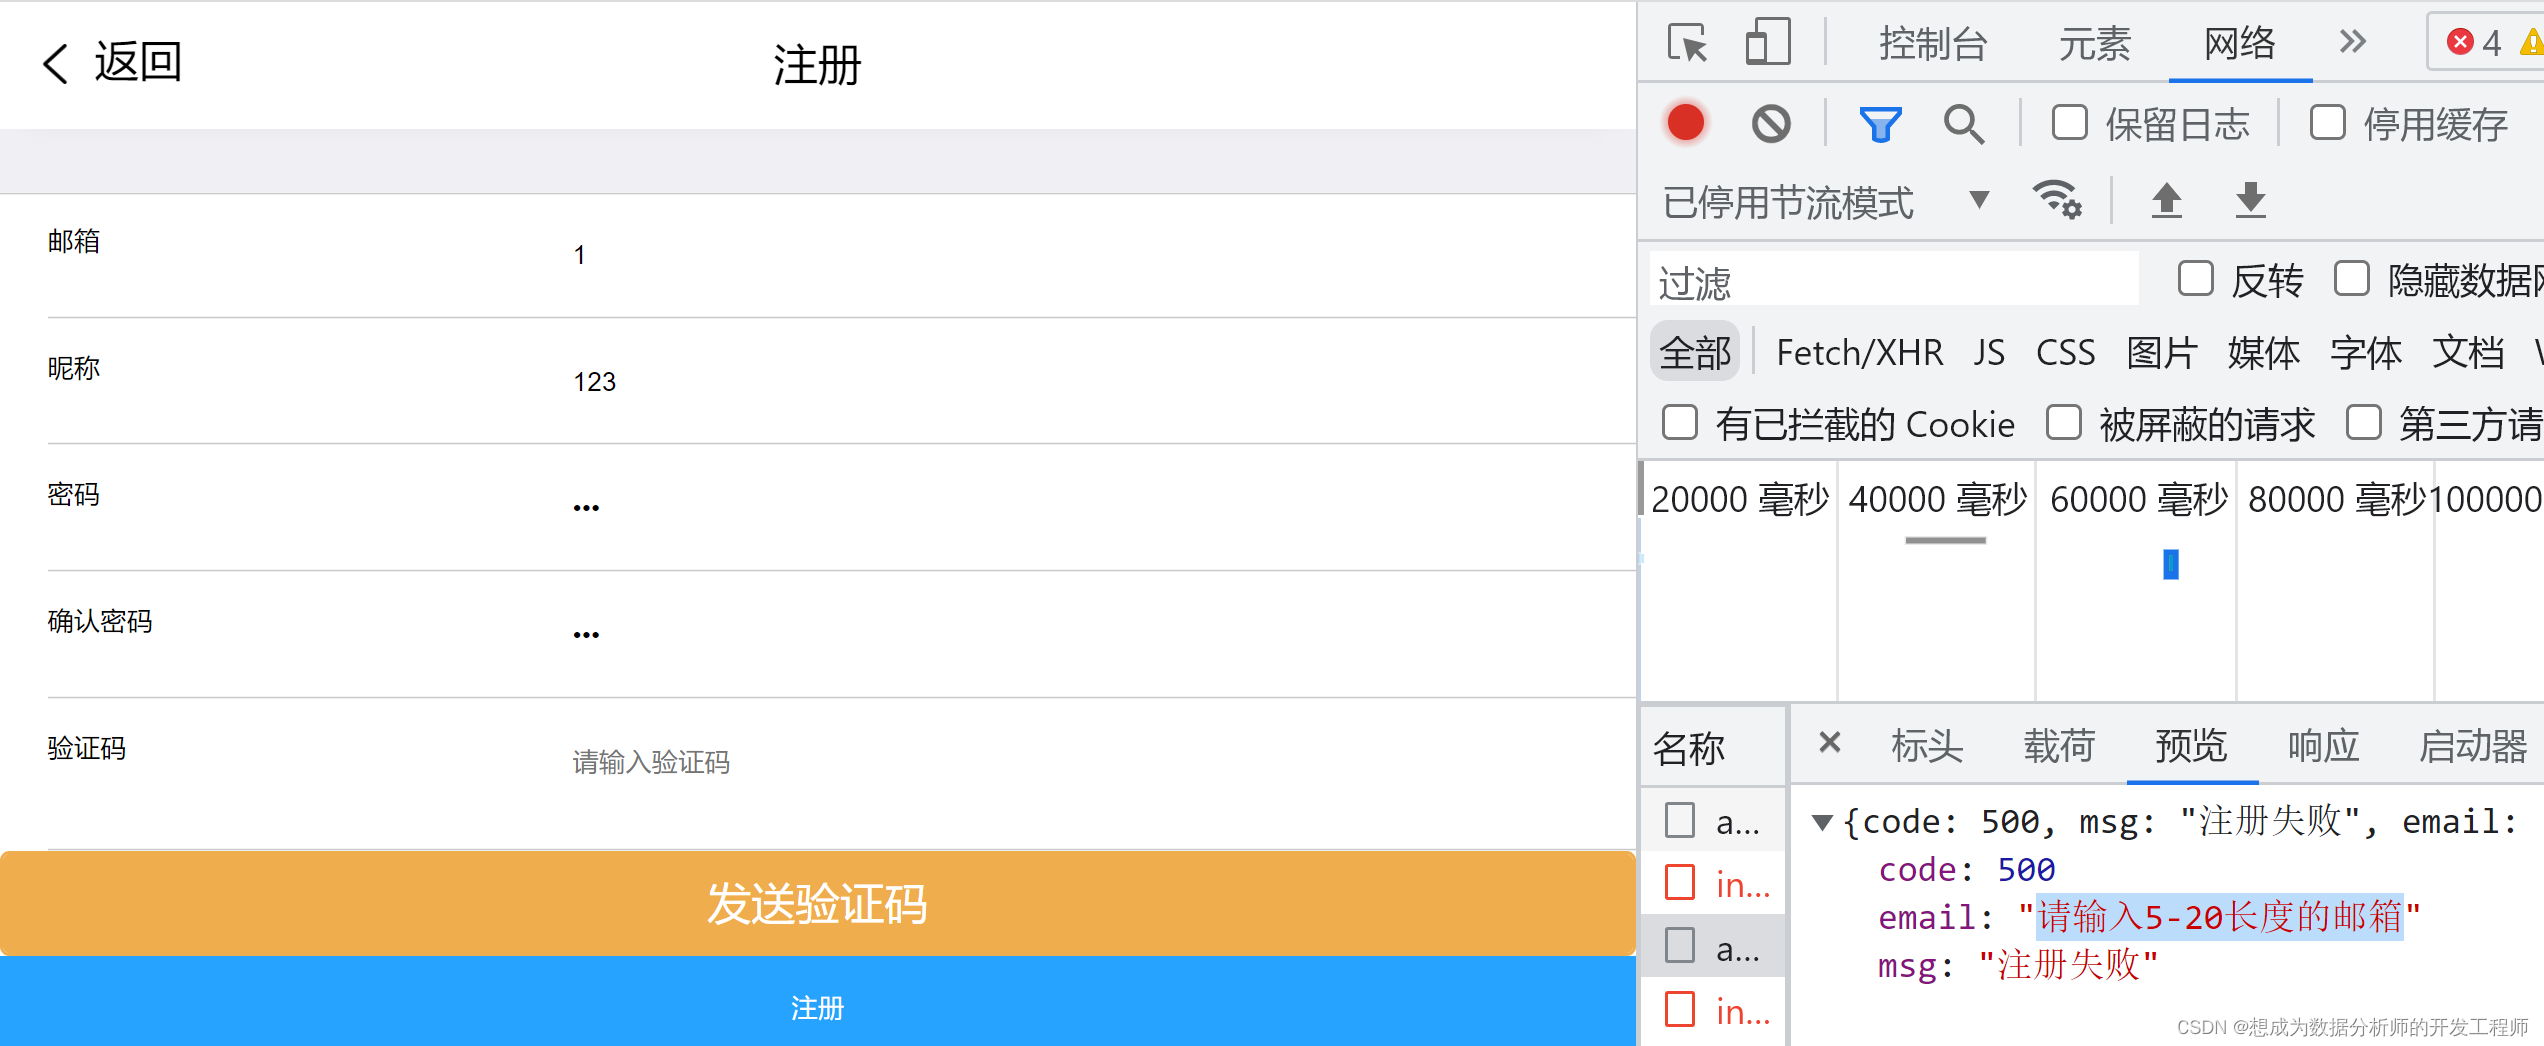
Task: Filter requests by 媒体
Action: pos(2264,353)
